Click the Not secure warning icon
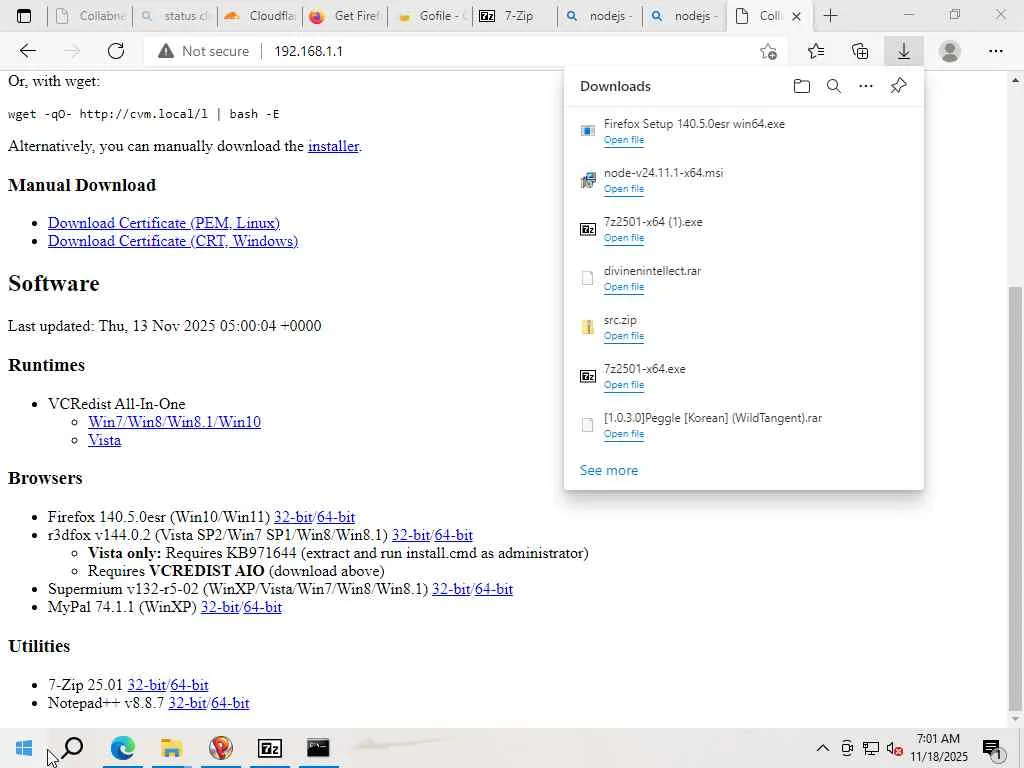This screenshot has height=768, width=1024. [166, 51]
